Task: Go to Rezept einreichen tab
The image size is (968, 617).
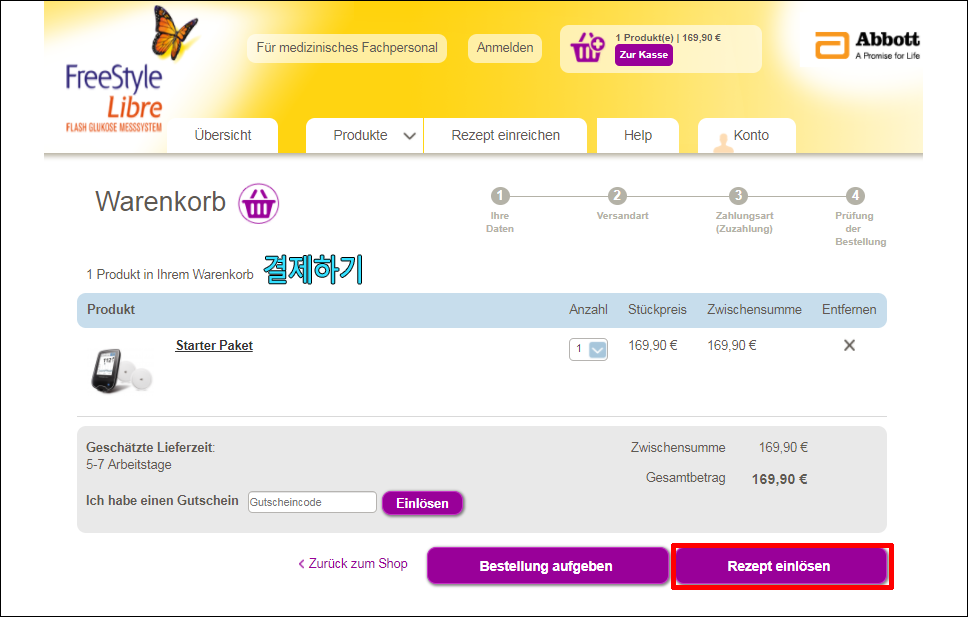Action: 506,135
